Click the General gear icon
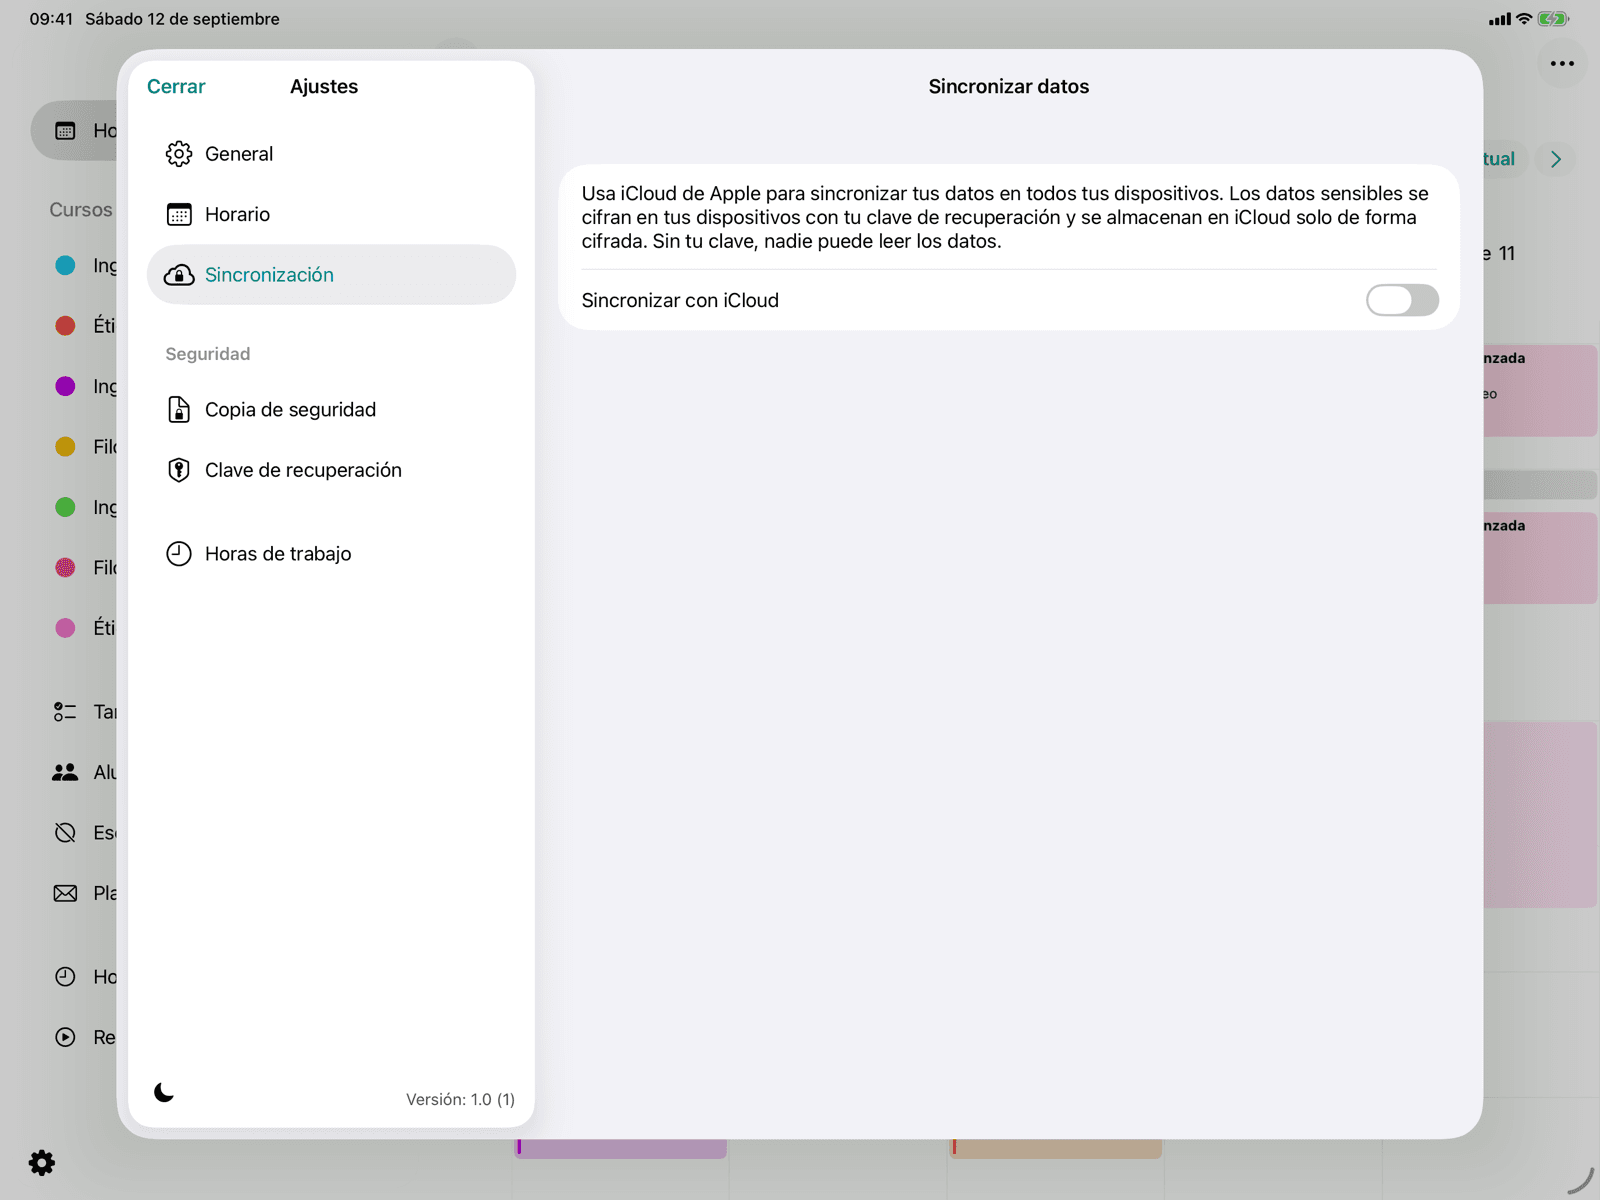Image resolution: width=1600 pixels, height=1200 pixels. click(x=179, y=154)
